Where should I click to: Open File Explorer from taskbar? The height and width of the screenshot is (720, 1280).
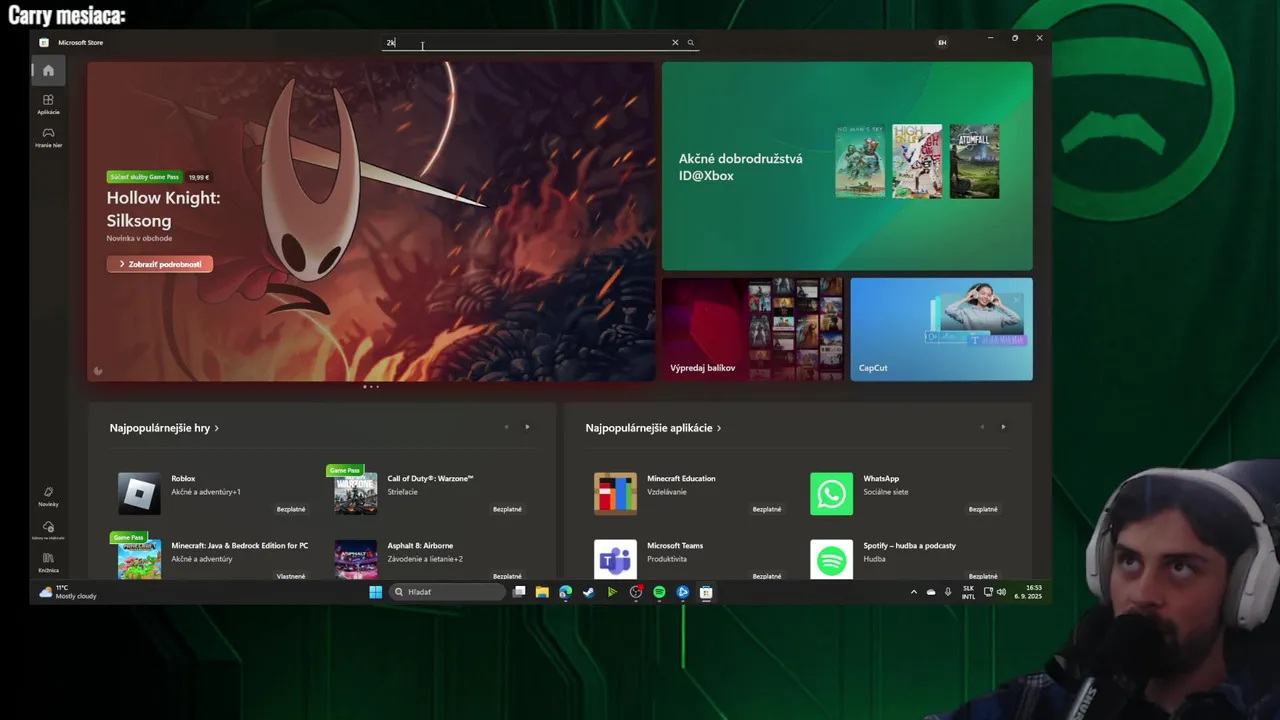(x=542, y=592)
